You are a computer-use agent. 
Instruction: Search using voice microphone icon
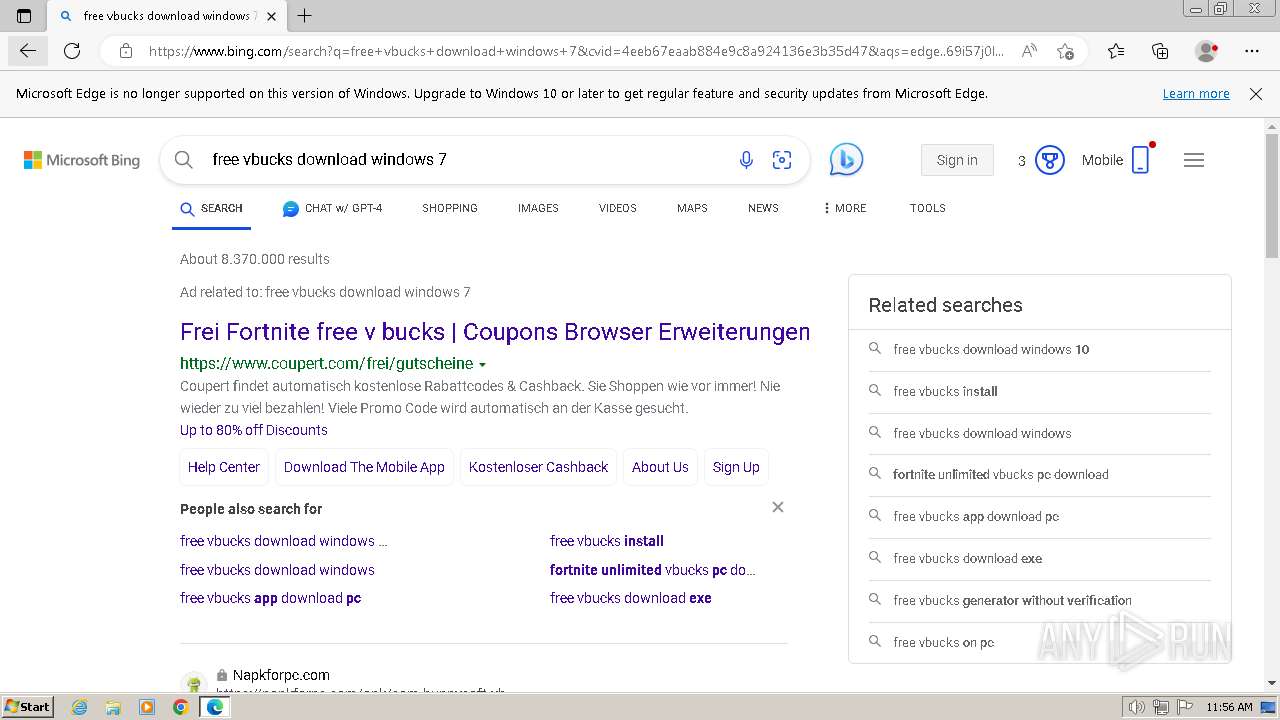coord(746,160)
